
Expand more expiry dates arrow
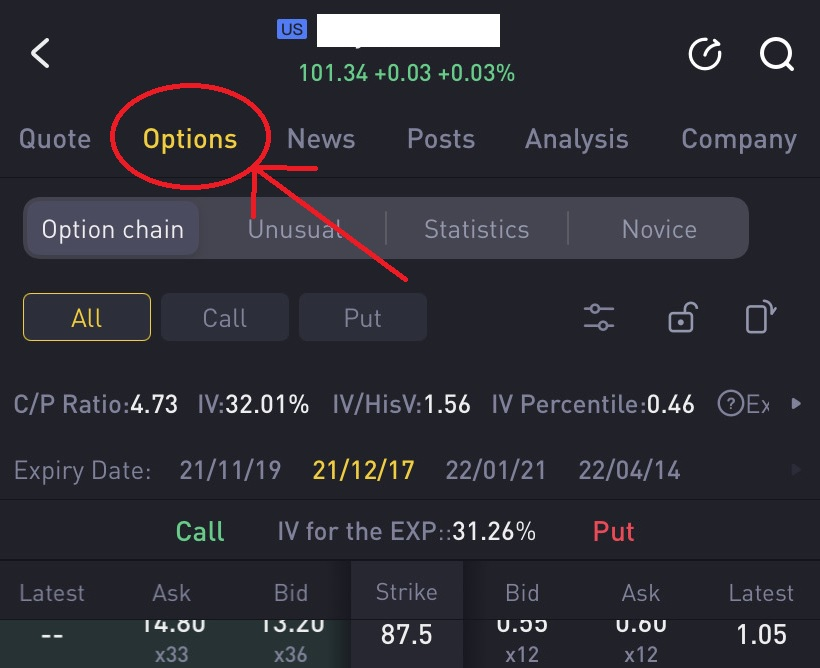(796, 469)
